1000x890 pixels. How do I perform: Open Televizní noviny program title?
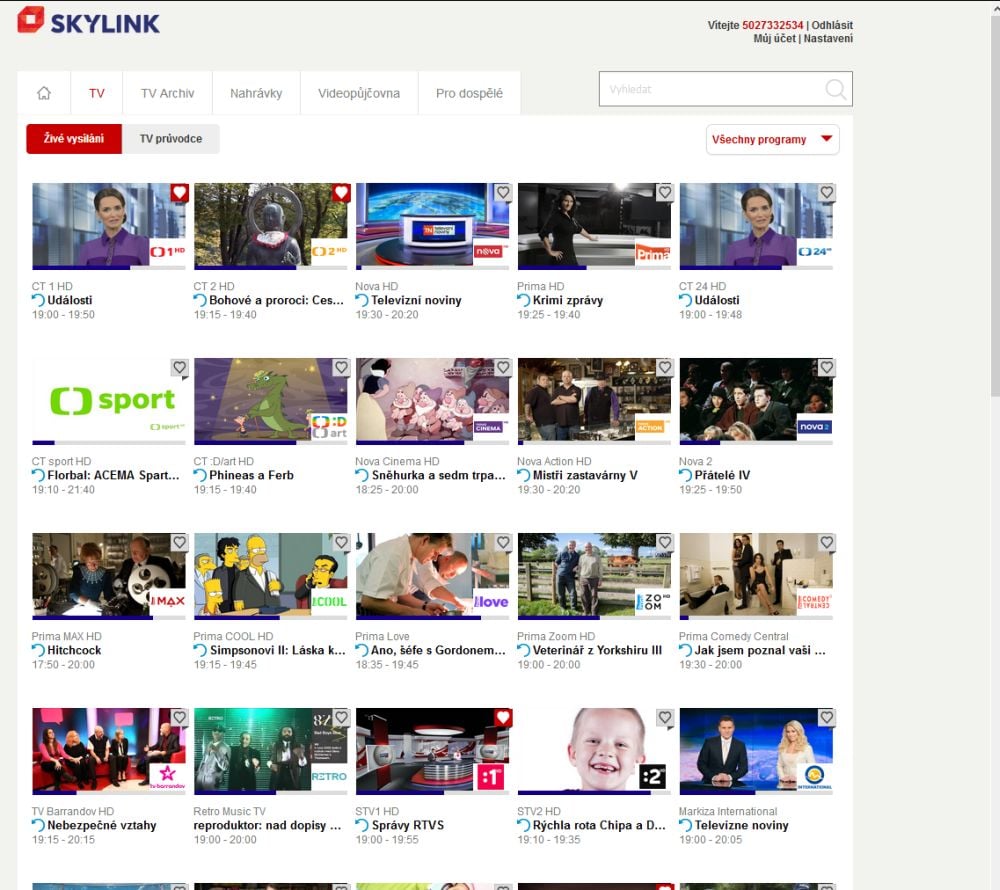pyautogui.click(x=416, y=300)
